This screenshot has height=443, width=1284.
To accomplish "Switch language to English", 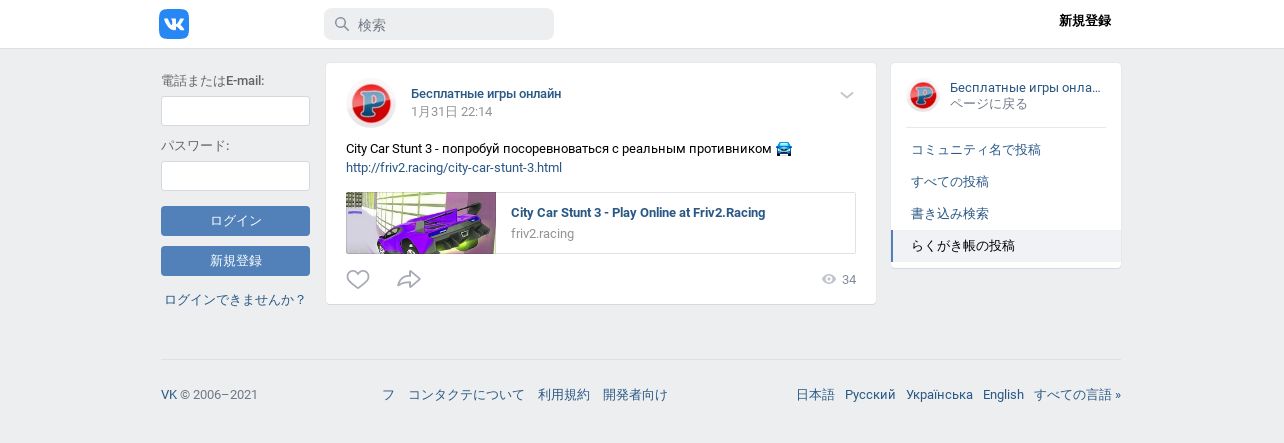I will [x=1003, y=395].
